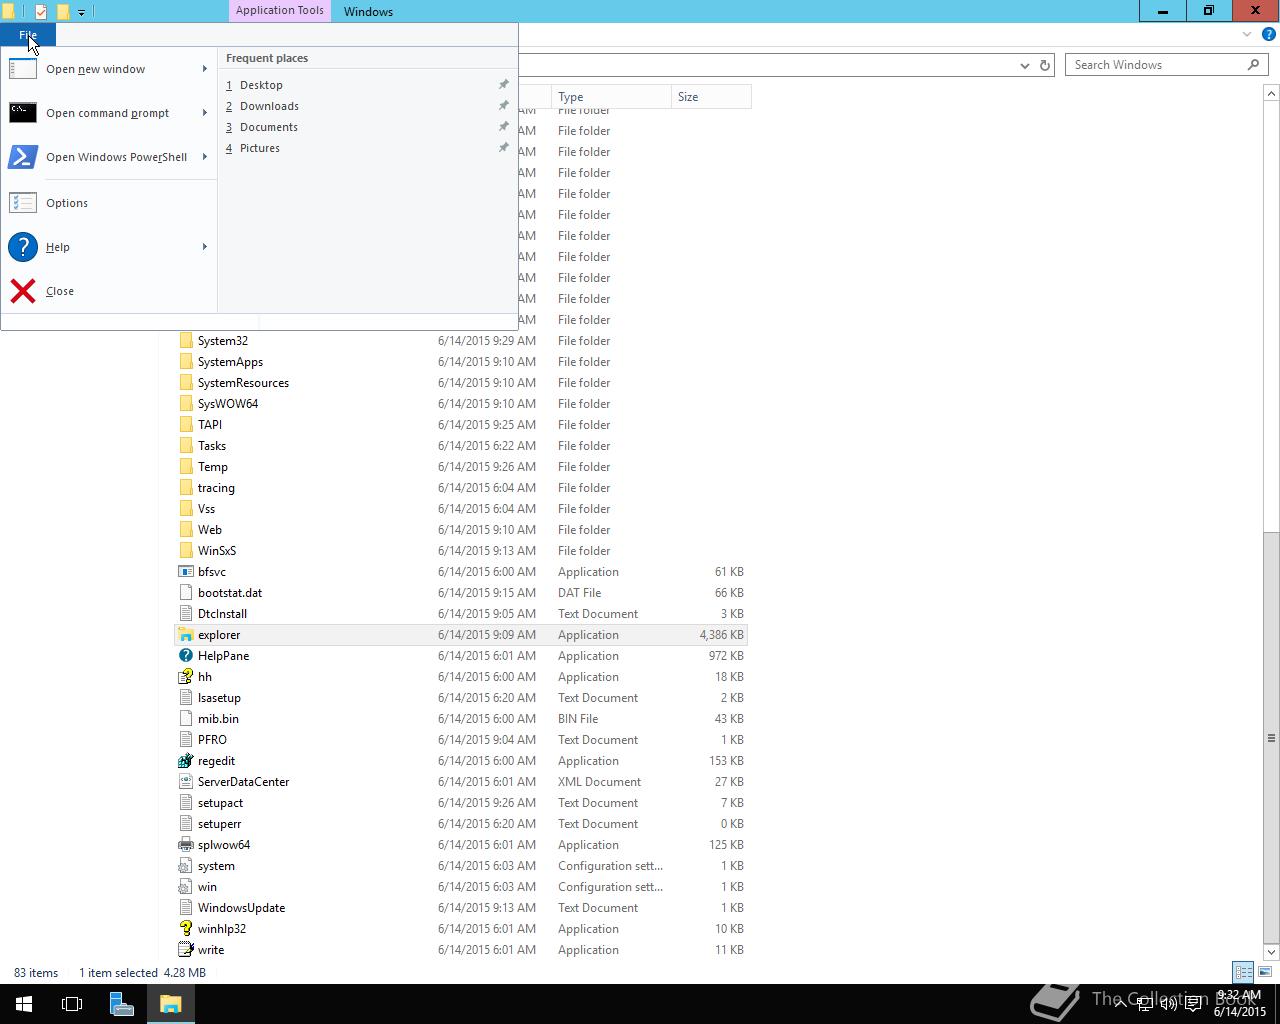Select the System32 folder icon
Screen dimensions: 1280x1024
pos(186,341)
